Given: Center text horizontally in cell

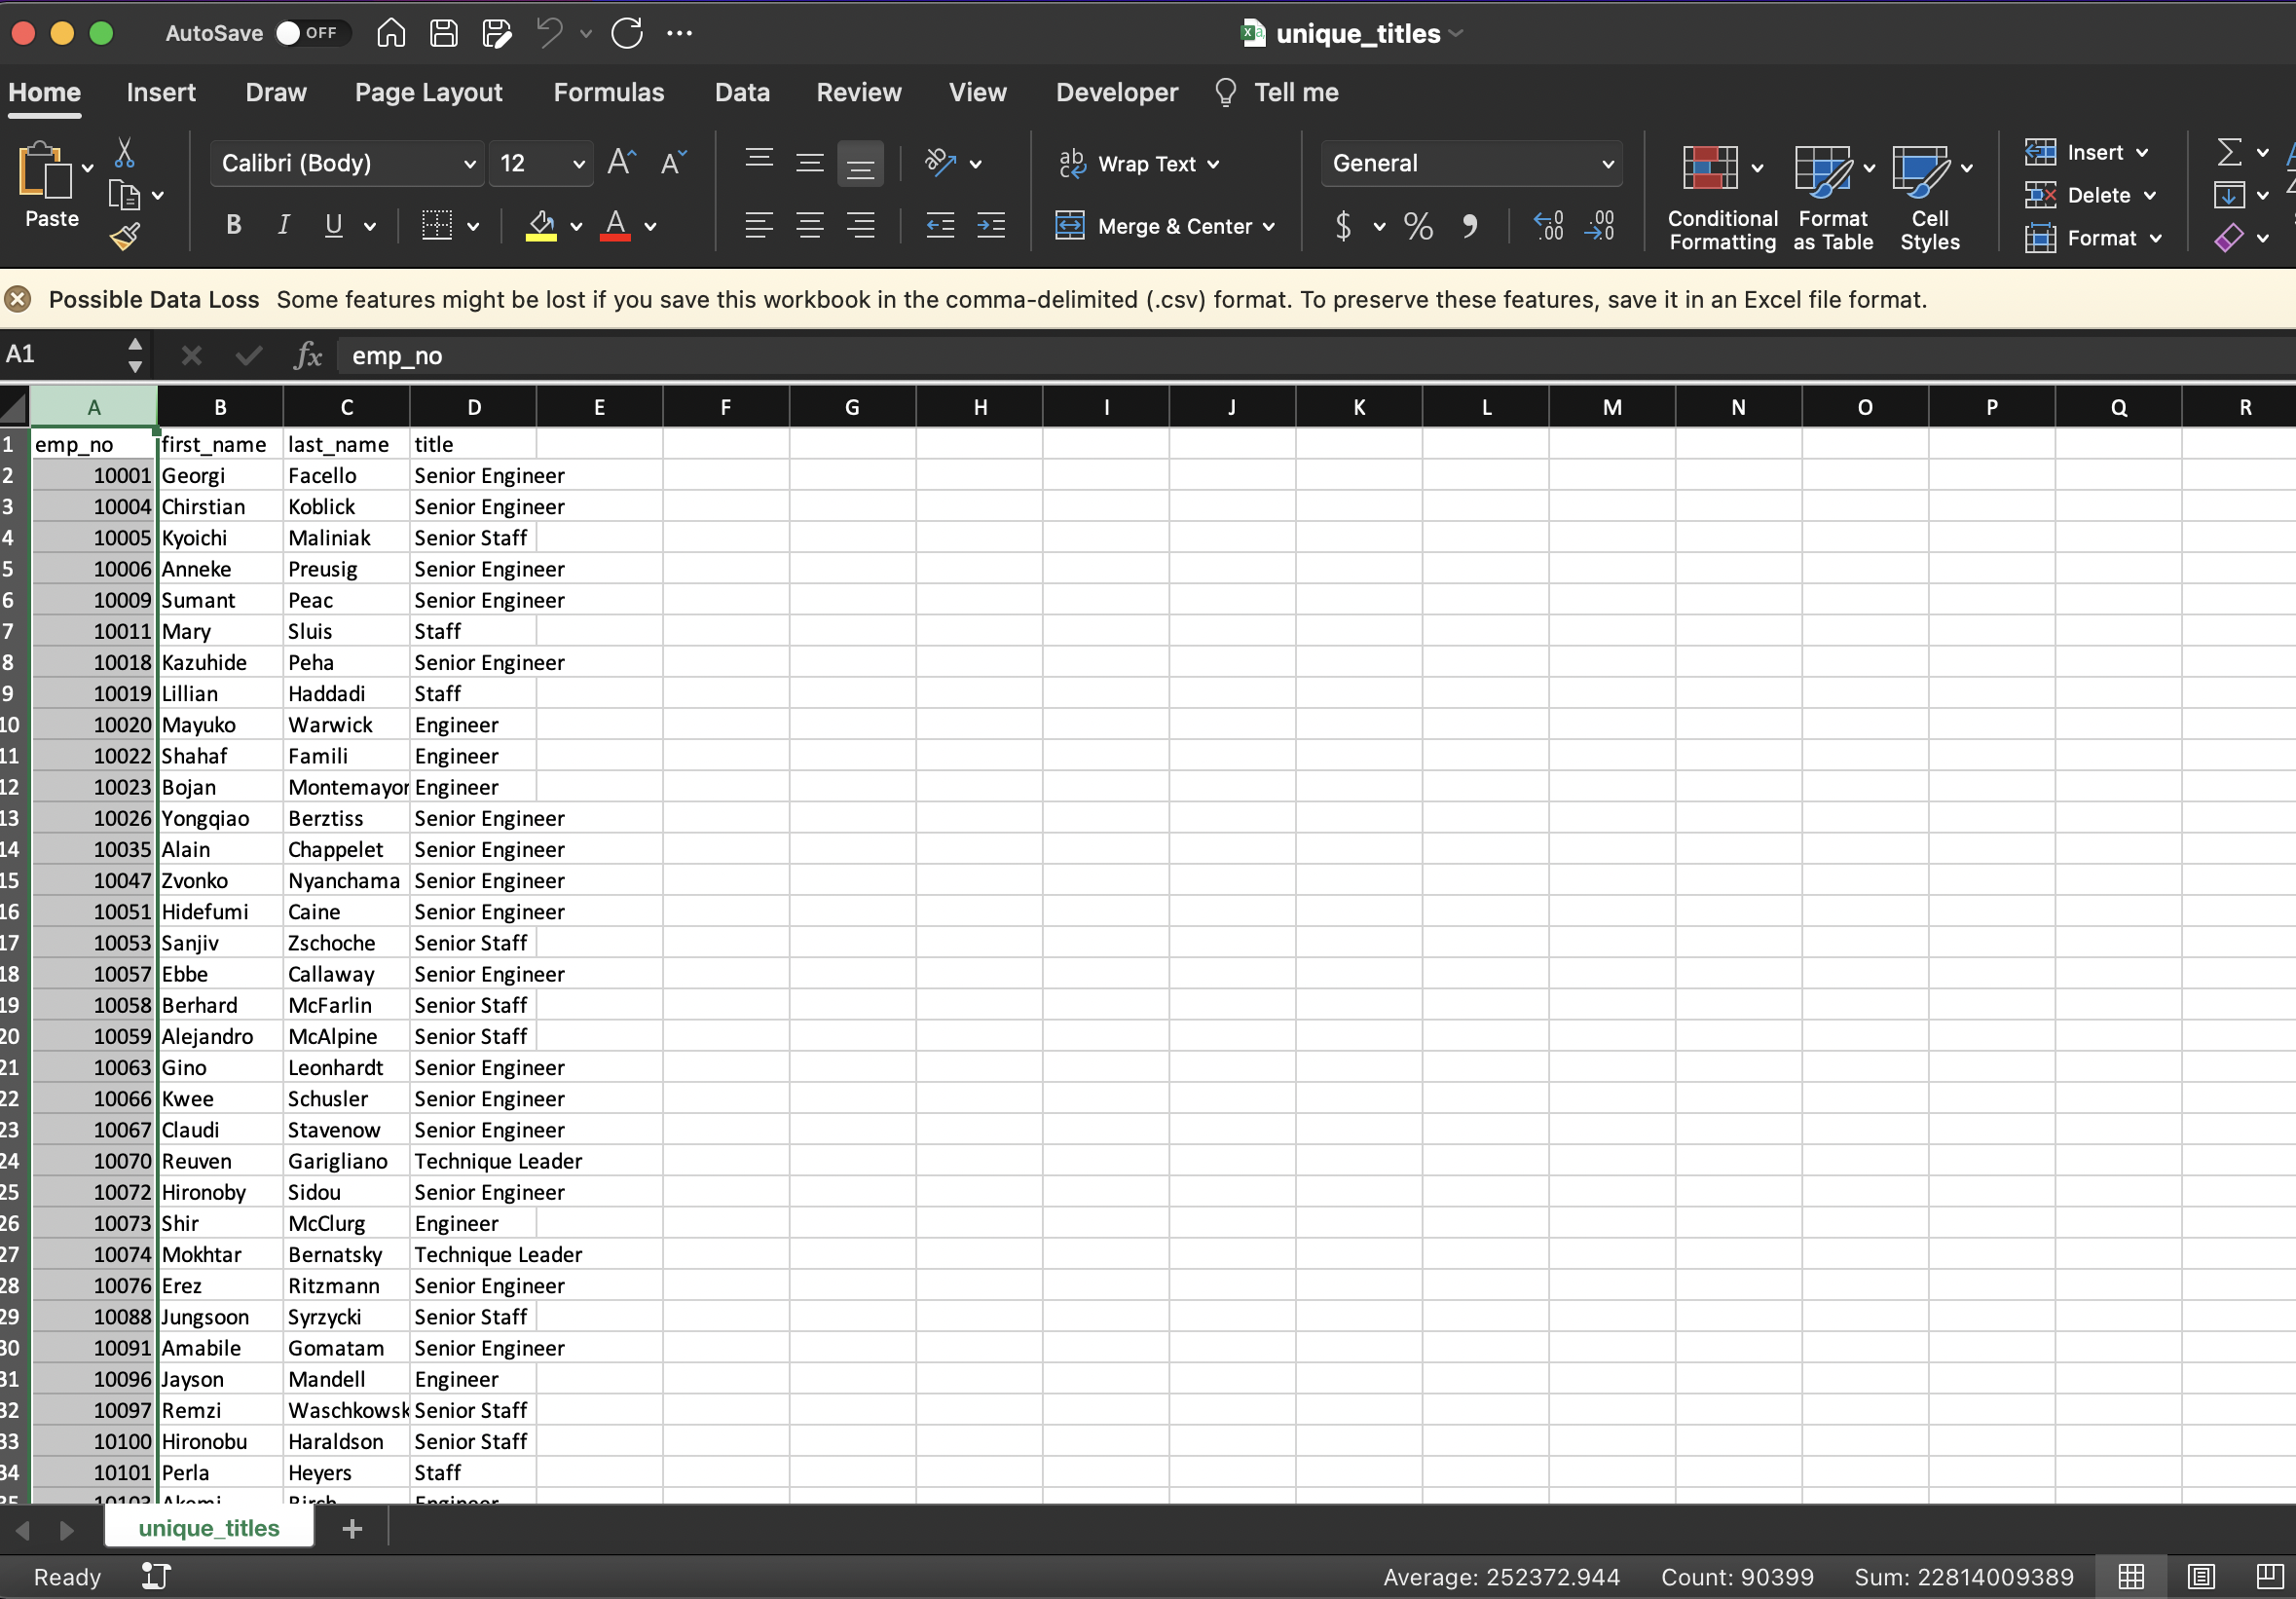Looking at the screenshot, I should pyautogui.click(x=810, y=225).
